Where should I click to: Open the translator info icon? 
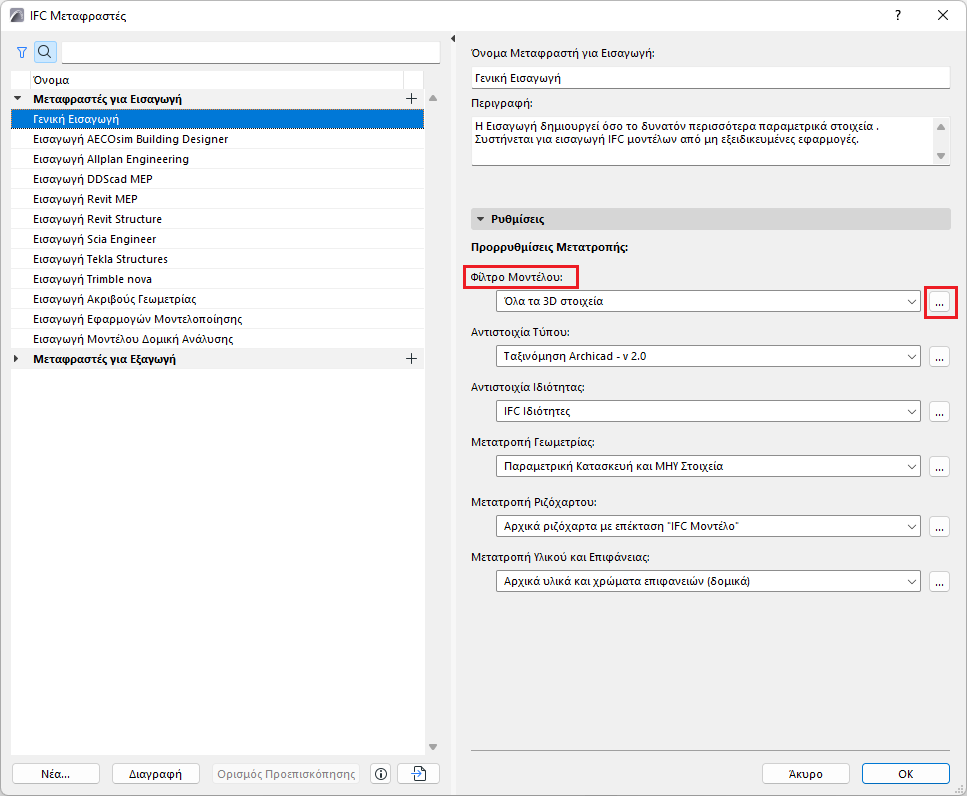pos(381,774)
